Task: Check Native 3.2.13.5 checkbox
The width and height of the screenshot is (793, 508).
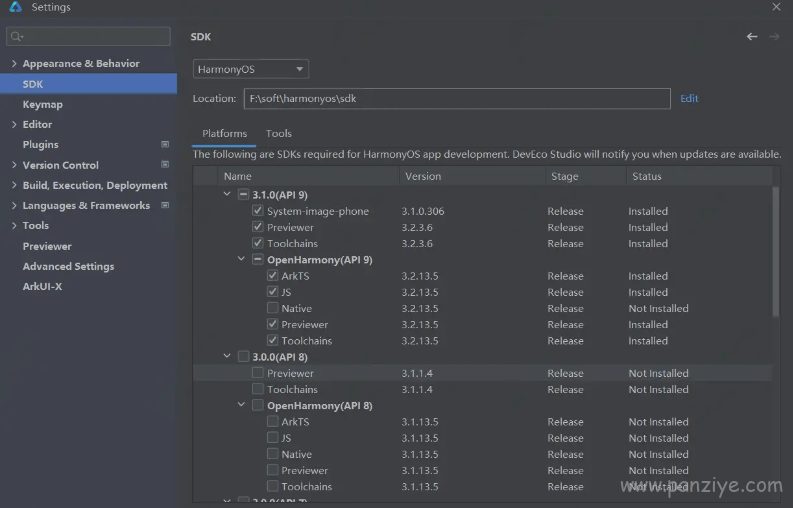Action: 273,308
